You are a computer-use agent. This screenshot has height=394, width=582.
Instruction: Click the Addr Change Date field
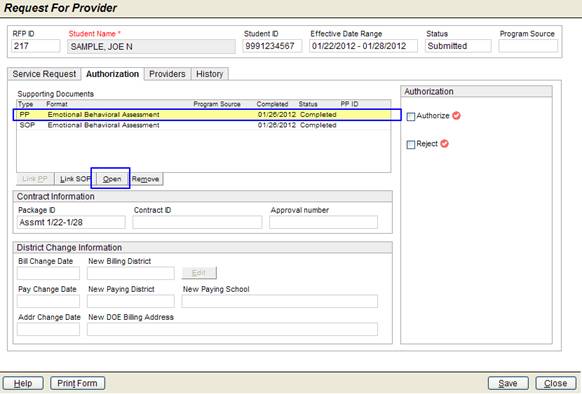tap(48, 329)
